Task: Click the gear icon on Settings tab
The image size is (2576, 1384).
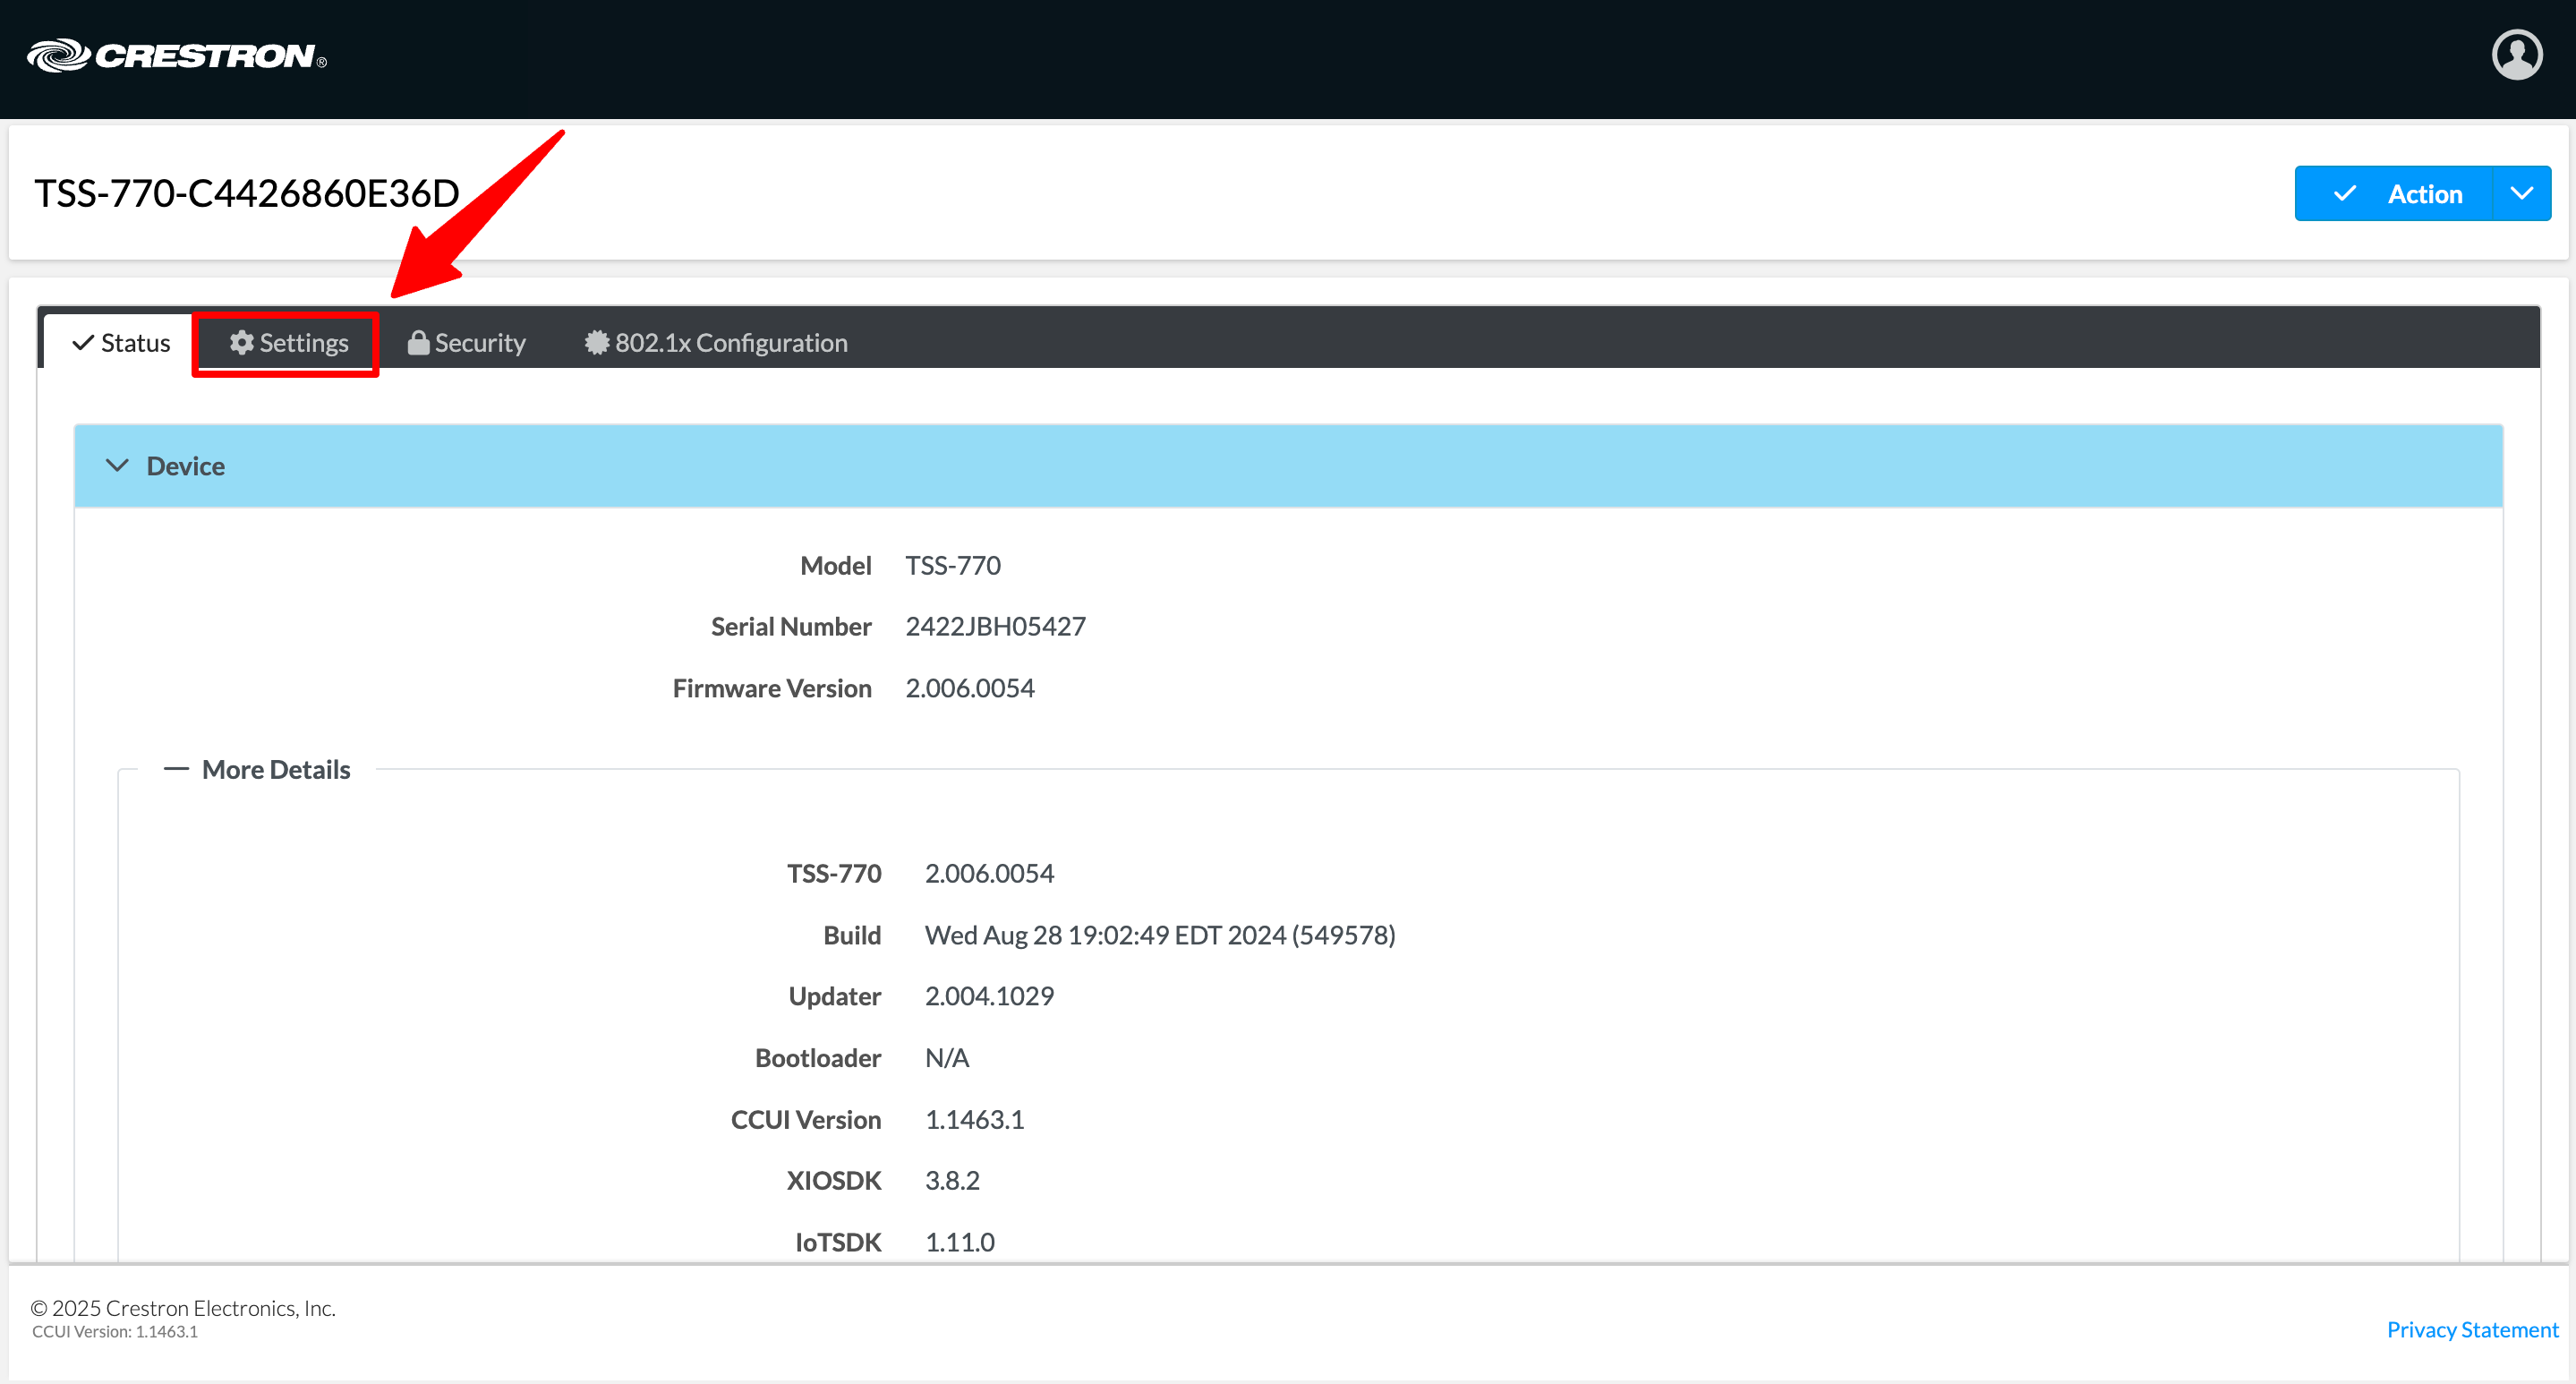Action: click(x=241, y=343)
